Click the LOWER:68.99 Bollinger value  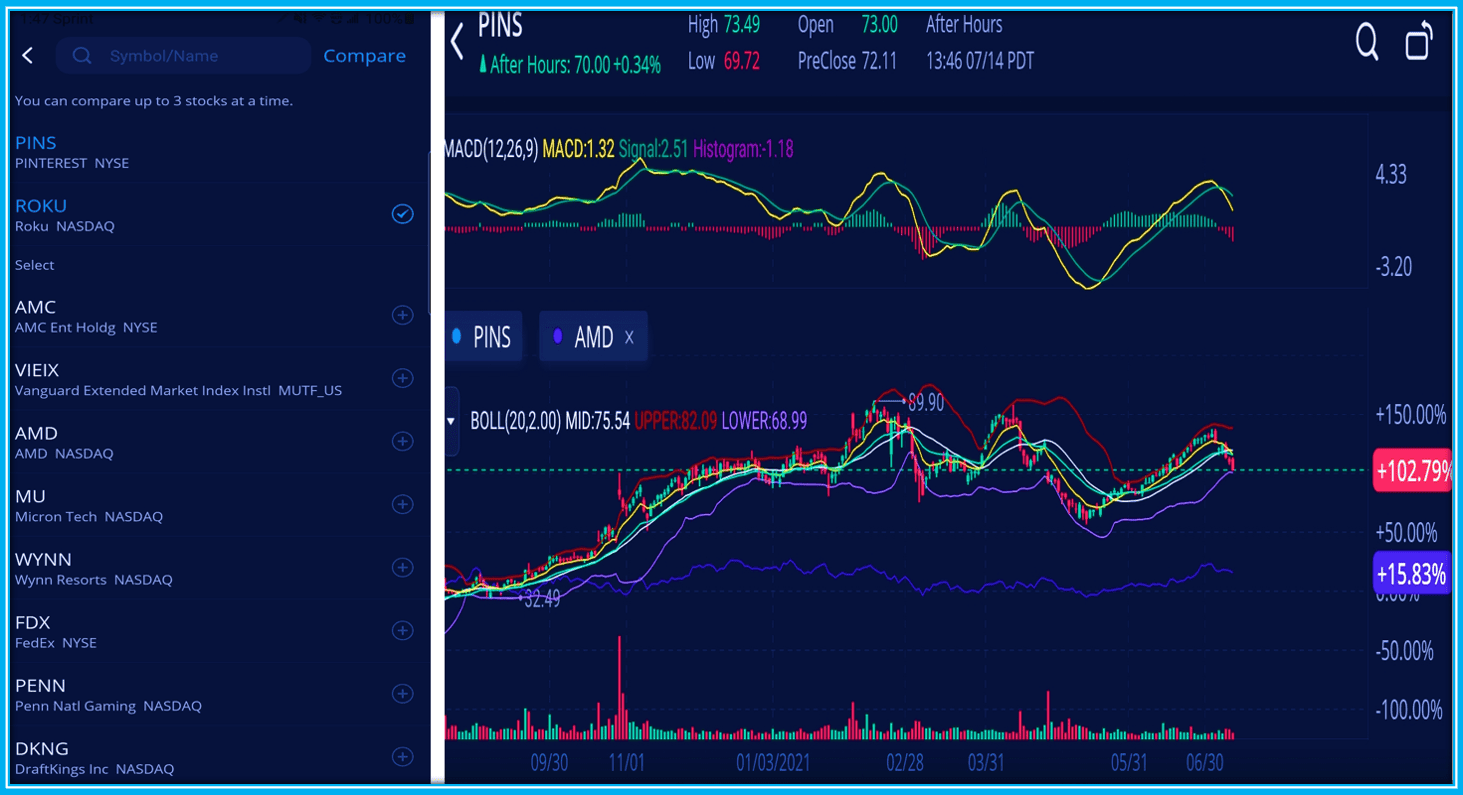pos(764,421)
